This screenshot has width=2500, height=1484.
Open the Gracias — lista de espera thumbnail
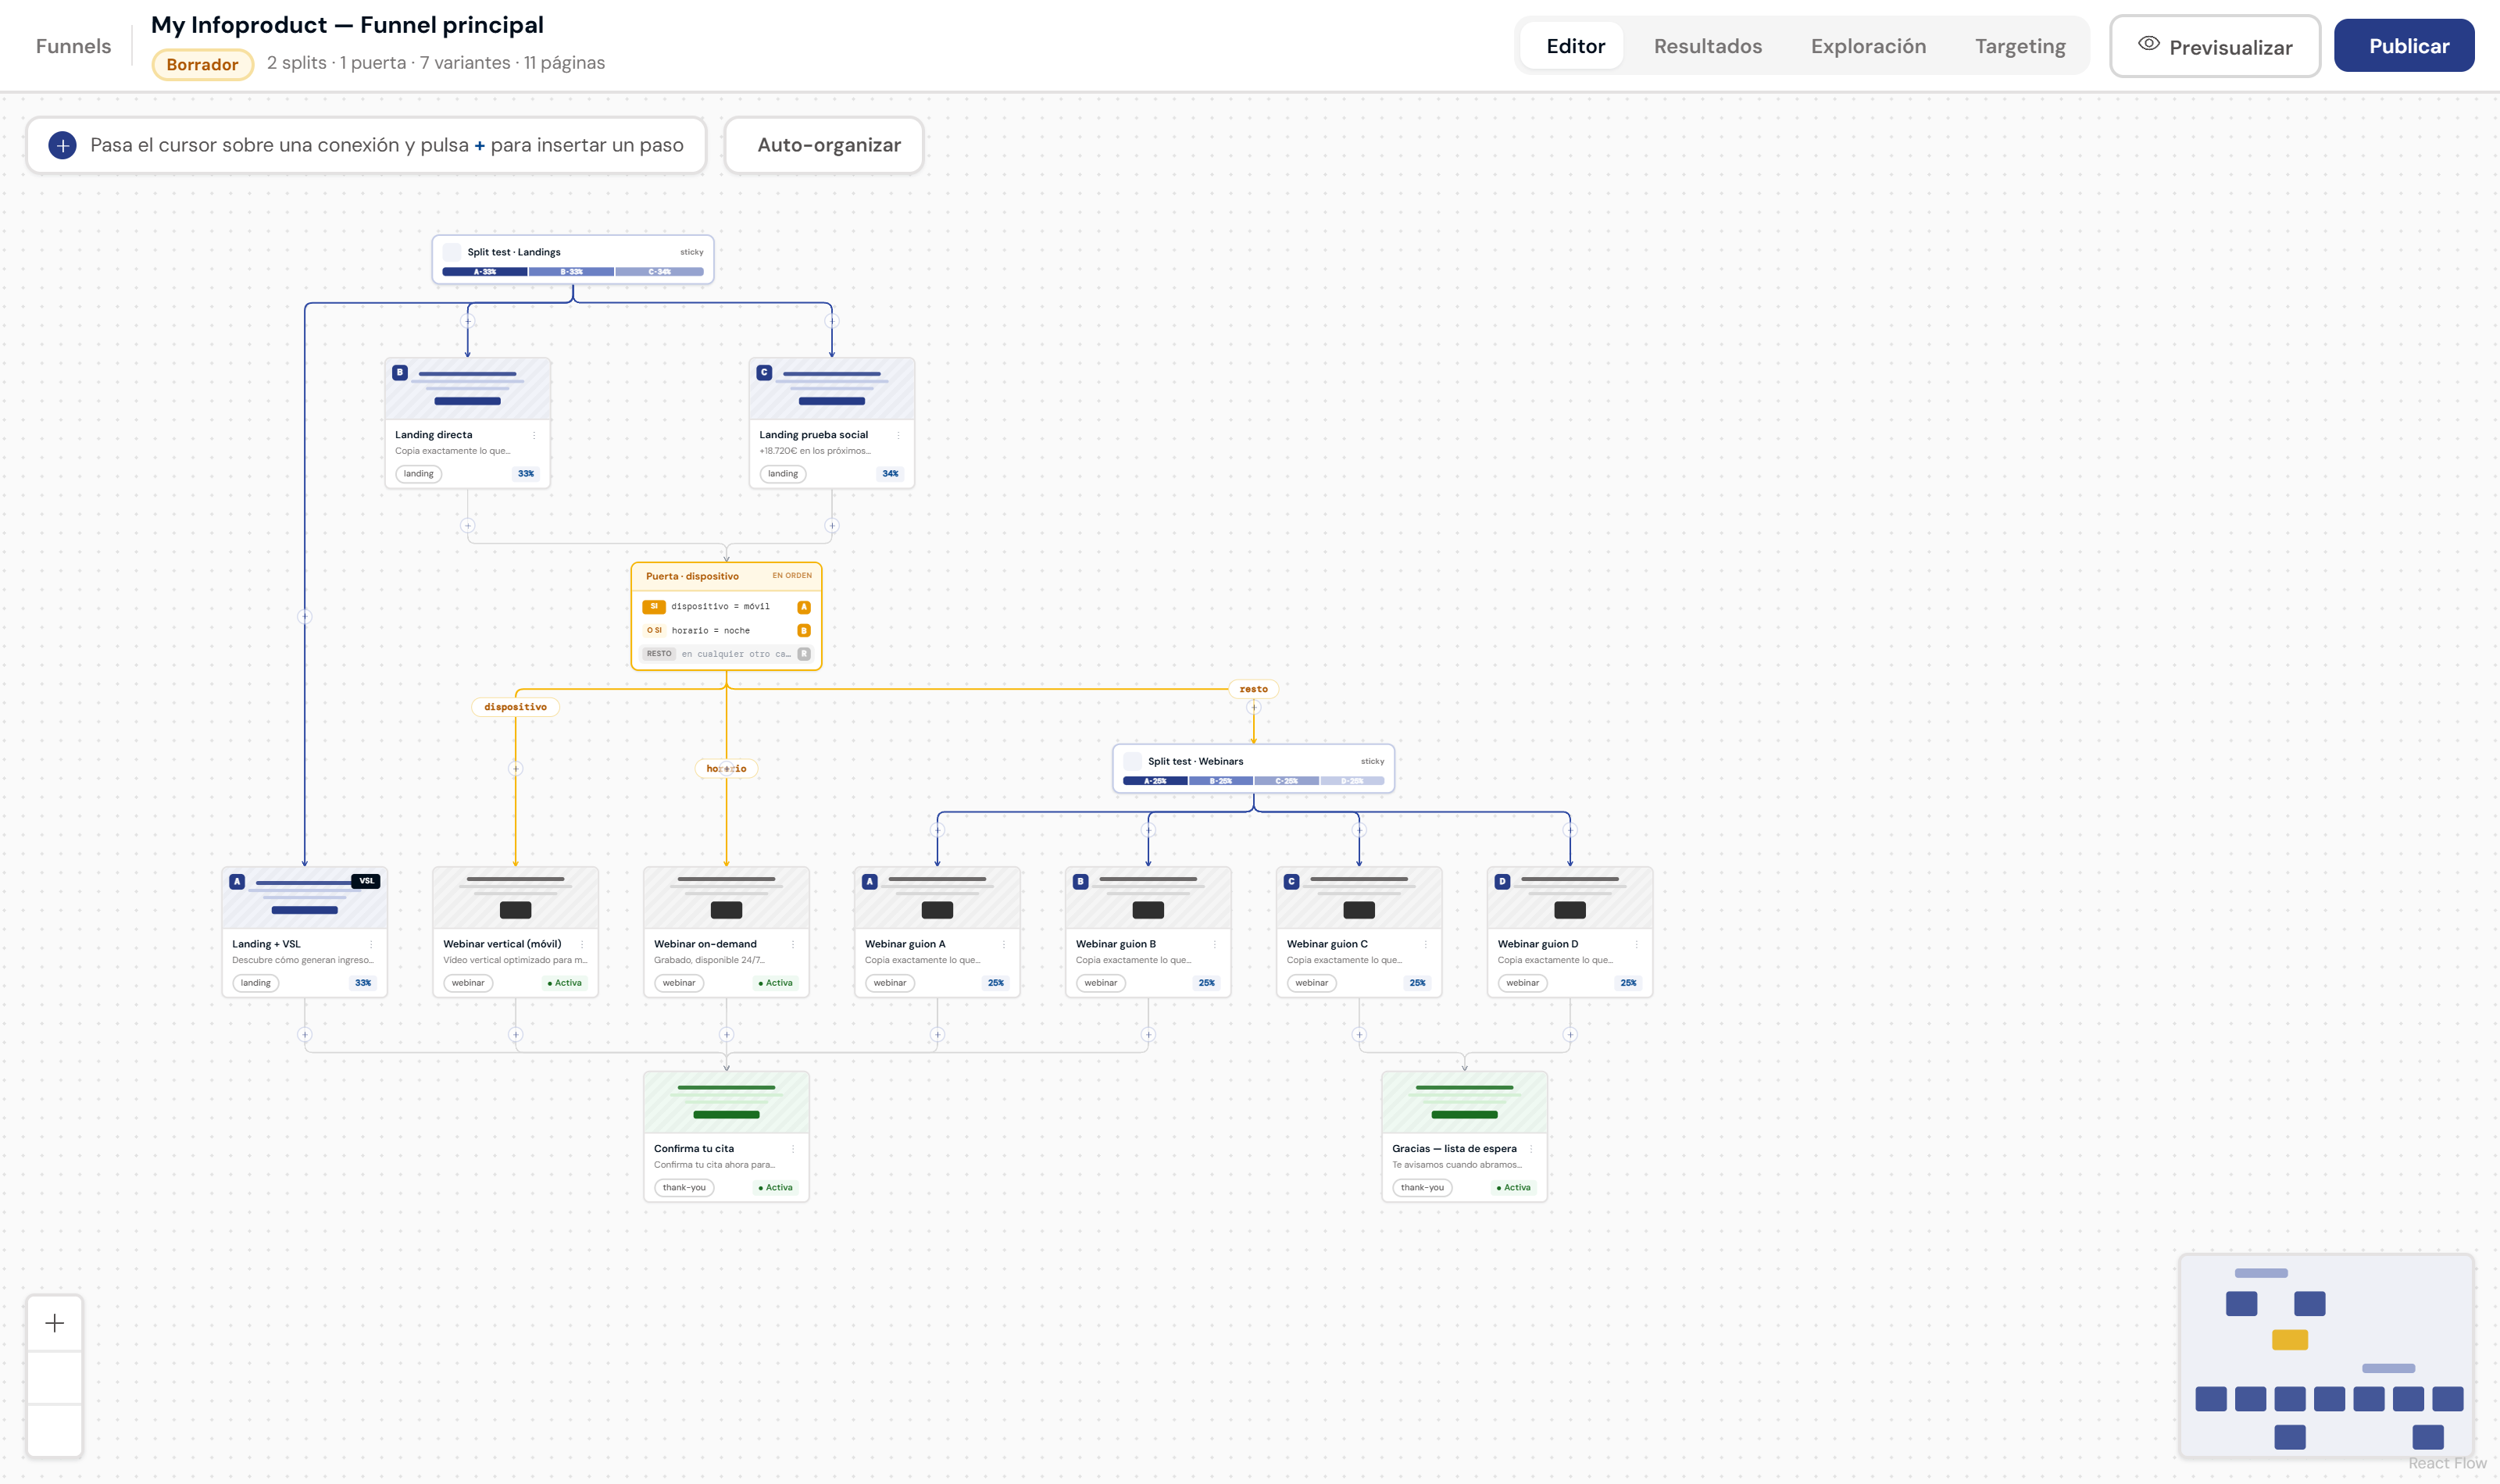pyautogui.click(x=1464, y=1102)
